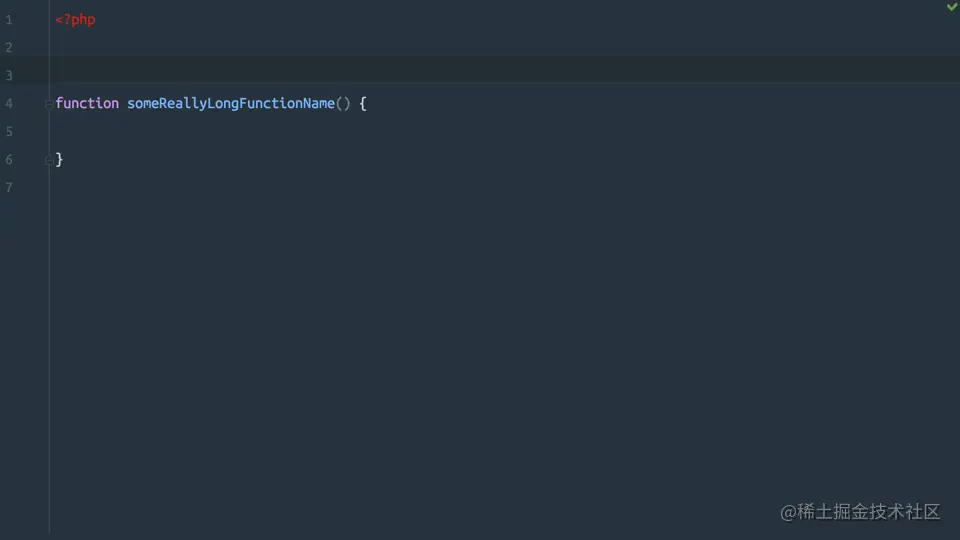Click the red <?php opening tag

pos(75,20)
